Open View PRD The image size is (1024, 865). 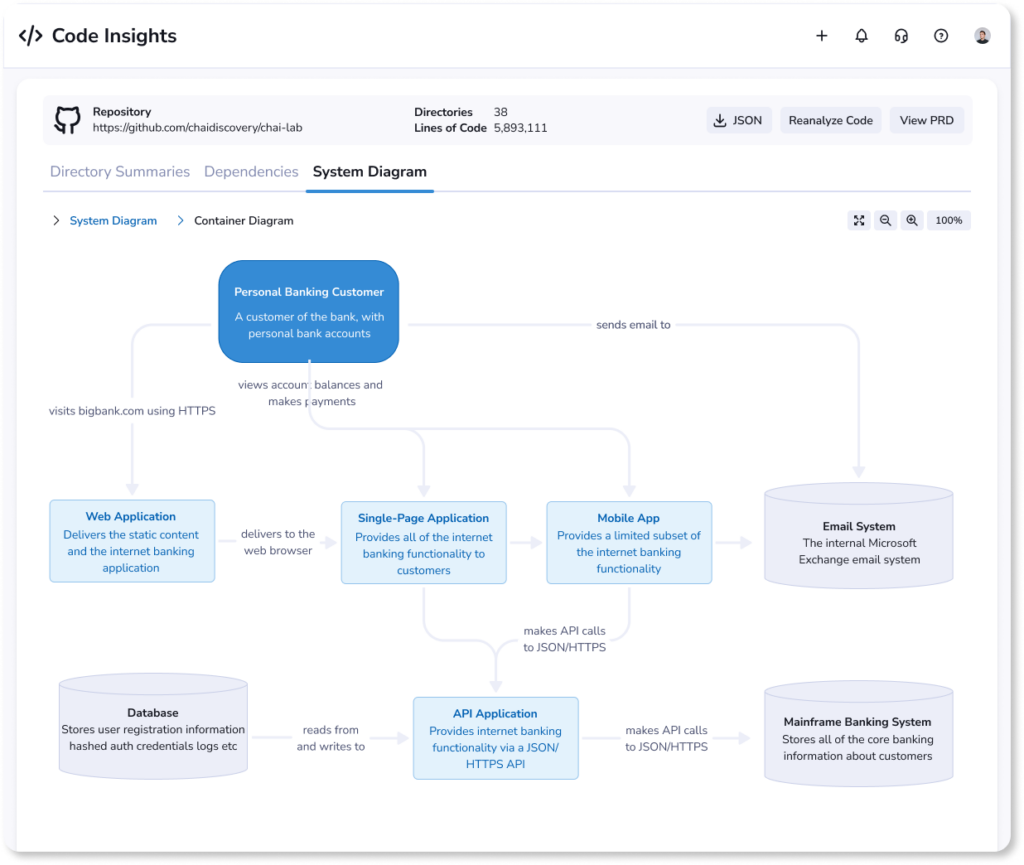[926, 120]
